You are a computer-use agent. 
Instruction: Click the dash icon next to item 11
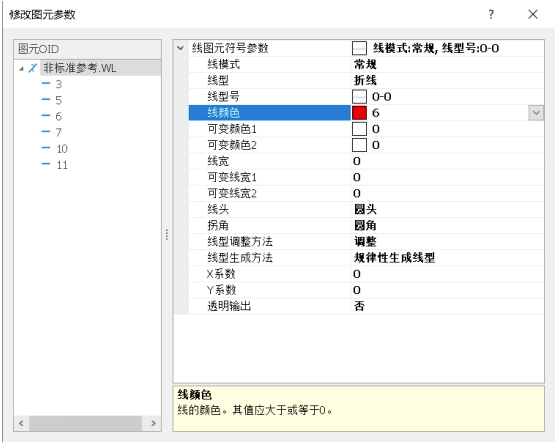point(46,165)
